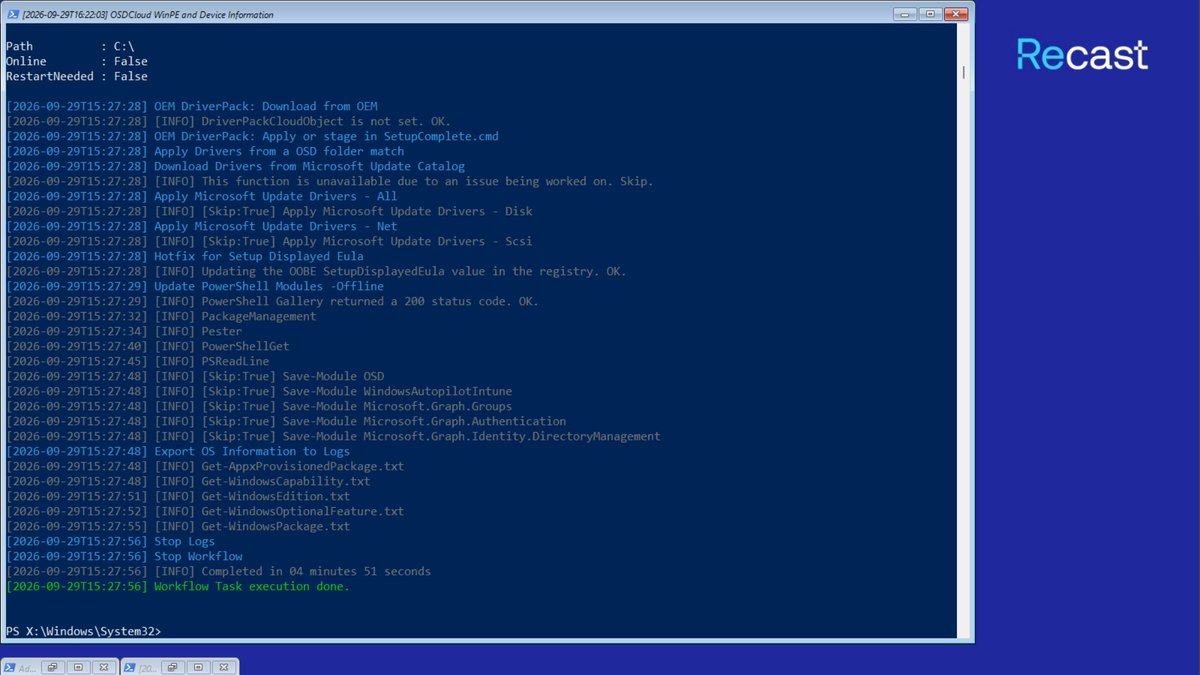Screen dimensions: 1200x675
Task: Maximize the minimized 'Ad...' window
Action: click(78, 667)
